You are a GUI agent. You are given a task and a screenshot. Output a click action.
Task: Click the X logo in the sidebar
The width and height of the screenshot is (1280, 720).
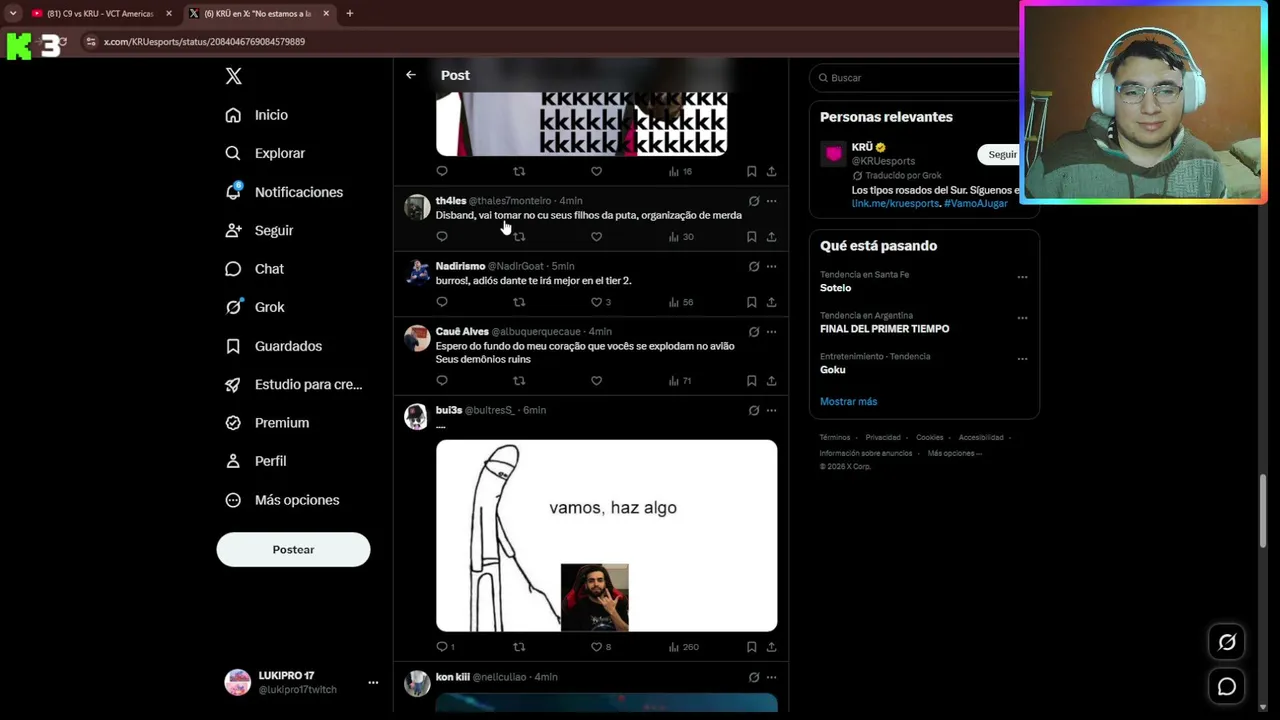click(233, 76)
